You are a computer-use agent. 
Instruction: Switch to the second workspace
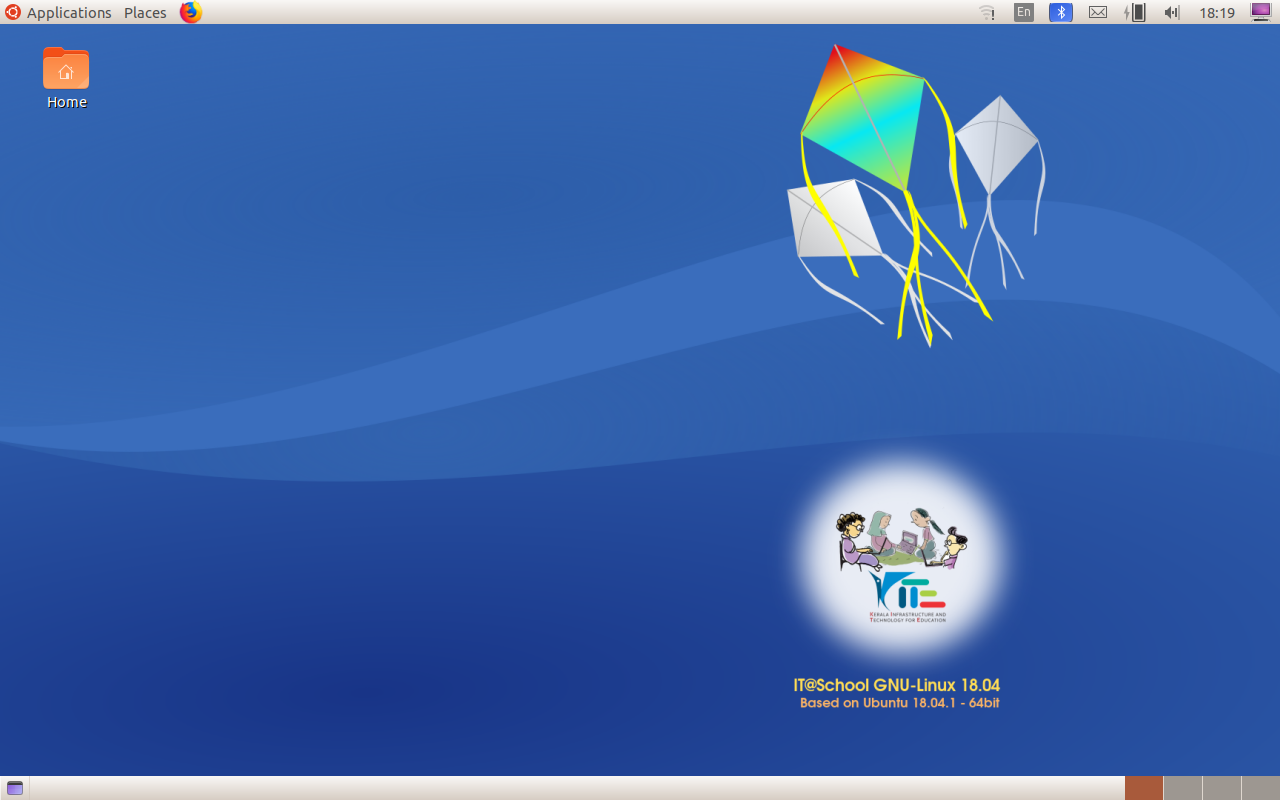pyautogui.click(x=1182, y=787)
